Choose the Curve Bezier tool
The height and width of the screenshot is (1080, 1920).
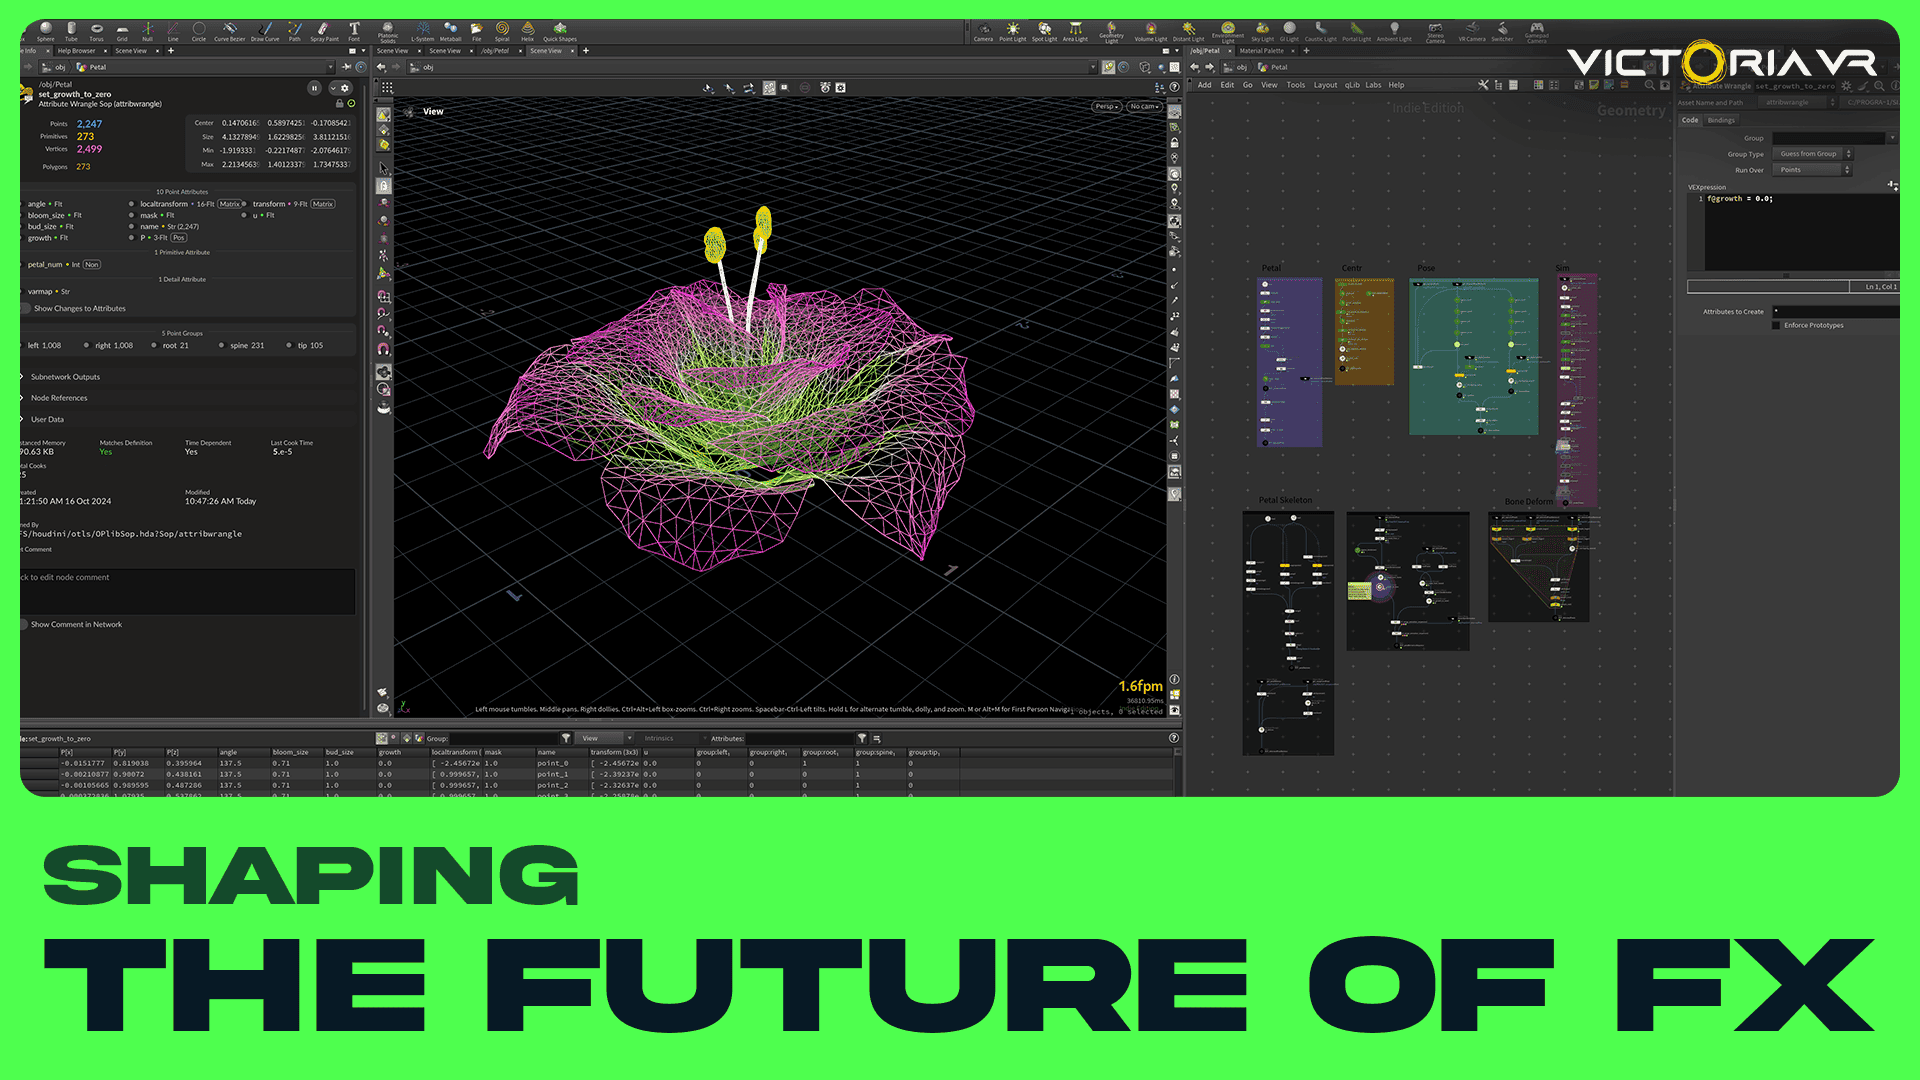[229, 31]
